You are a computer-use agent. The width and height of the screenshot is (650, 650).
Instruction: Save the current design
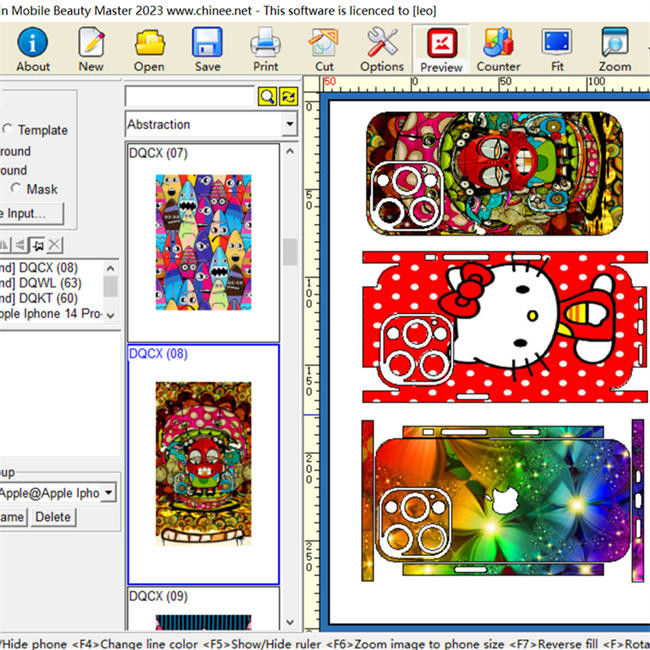pos(207,50)
